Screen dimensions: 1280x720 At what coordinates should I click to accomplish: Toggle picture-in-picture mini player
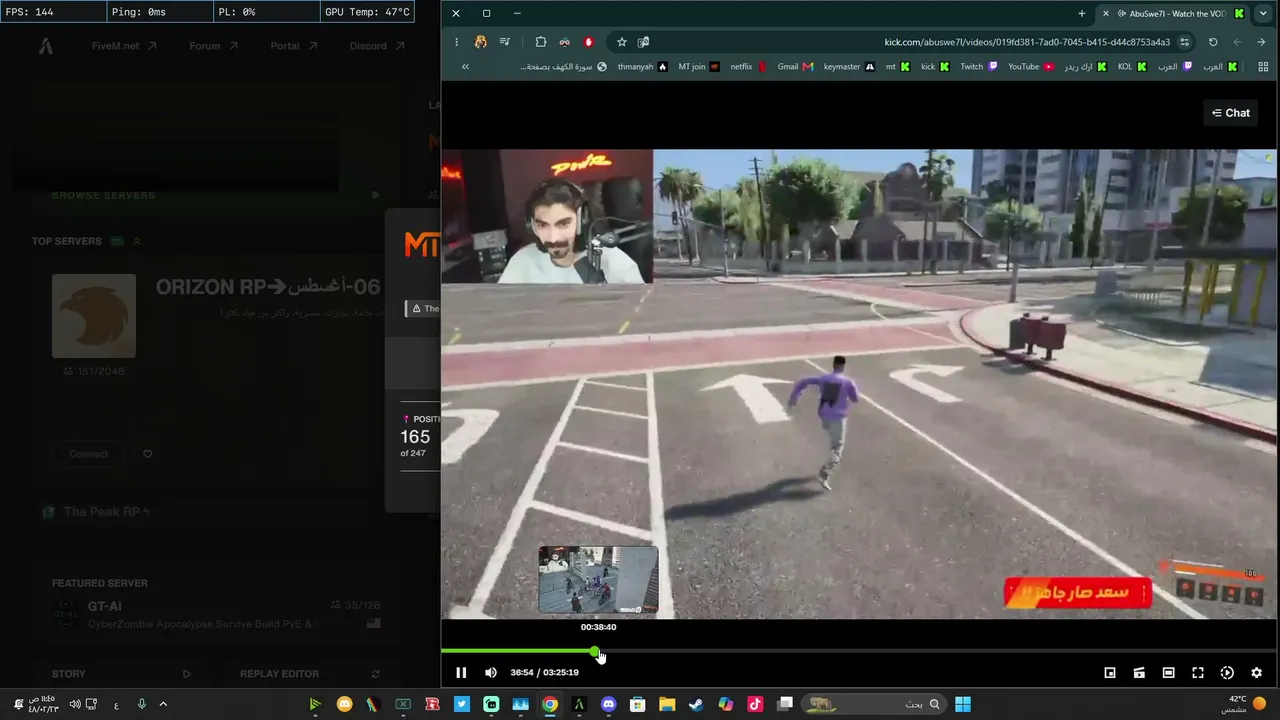coord(1110,673)
